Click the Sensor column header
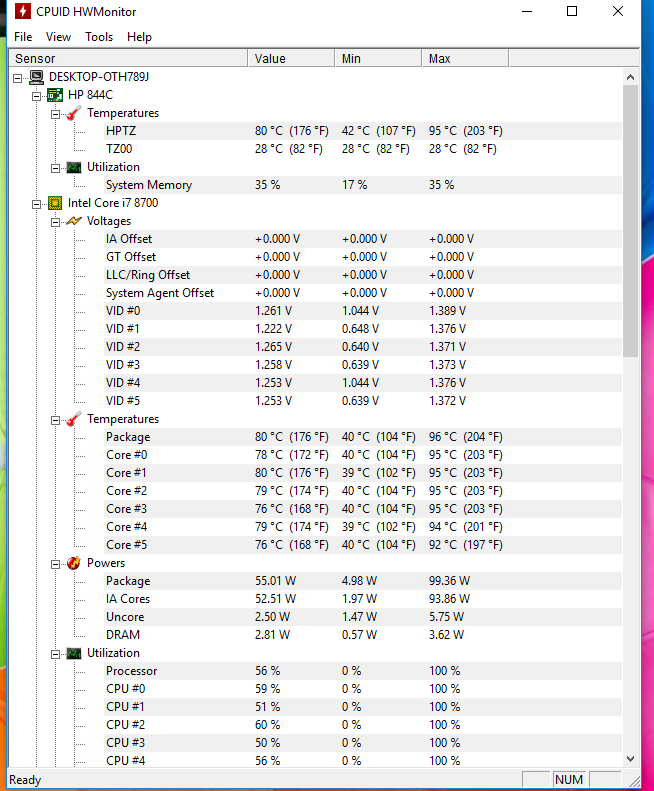Viewport: 654px width, 791px height. (129, 59)
